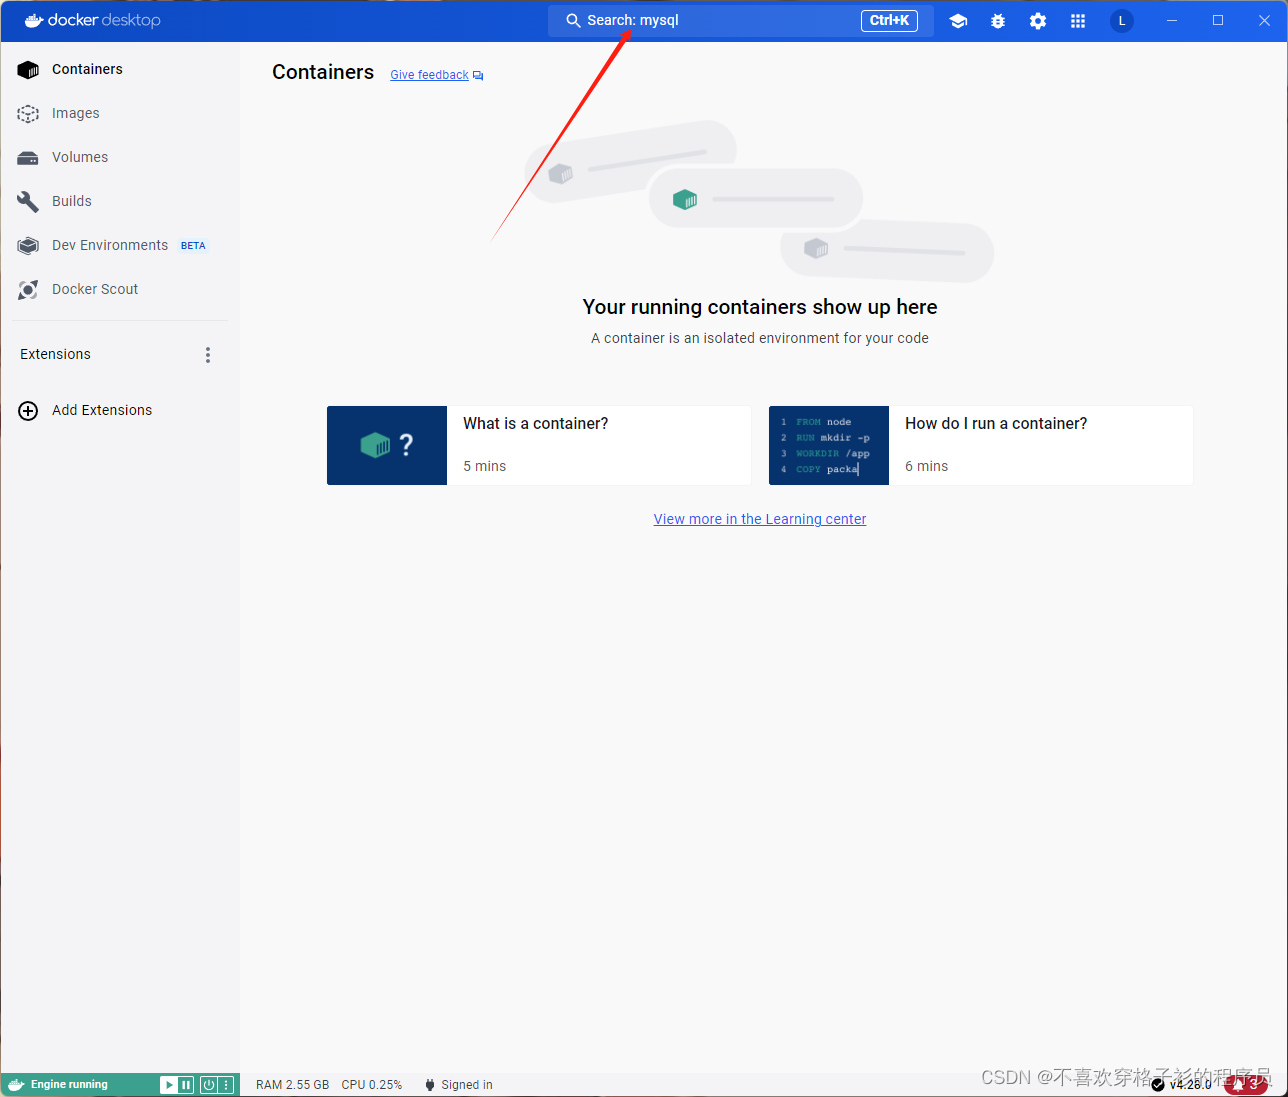Viewport: 1288px width, 1097px height.
Task: Click the Signed in plug icon
Action: [430, 1085]
